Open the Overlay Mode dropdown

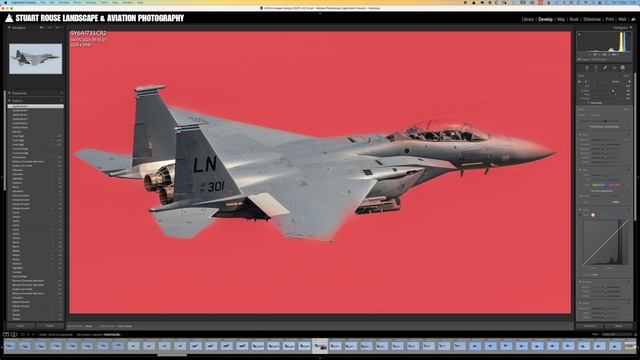[124, 326]
